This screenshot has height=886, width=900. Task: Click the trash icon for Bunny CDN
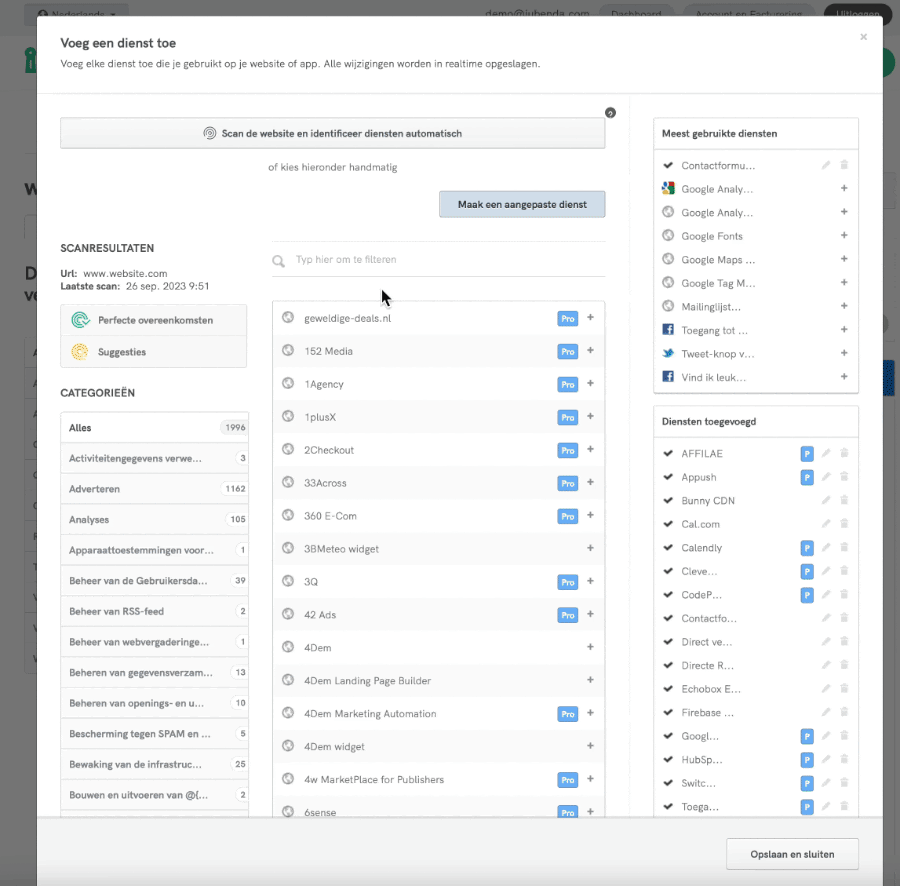tap(844, 501)
